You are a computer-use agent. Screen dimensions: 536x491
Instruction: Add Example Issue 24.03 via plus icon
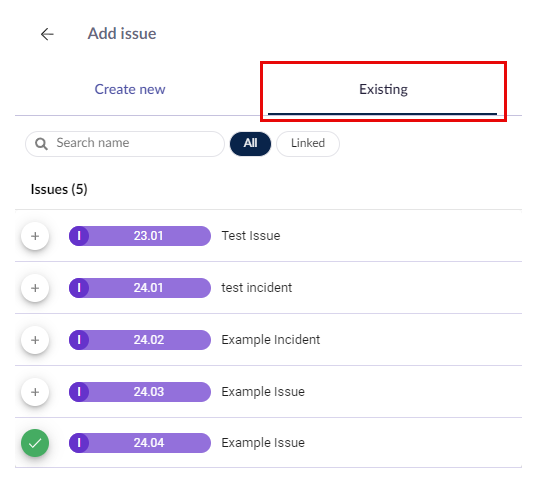click(35, 392)
